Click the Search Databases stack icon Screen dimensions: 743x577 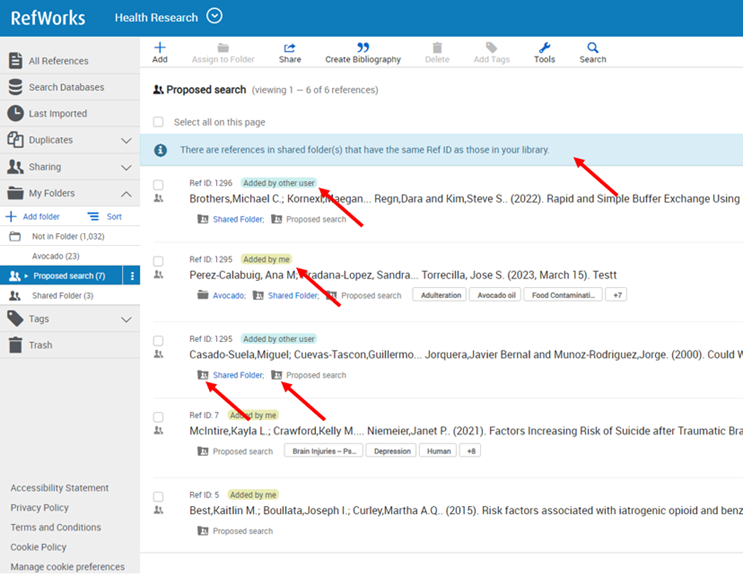click(x=15, y=87)
